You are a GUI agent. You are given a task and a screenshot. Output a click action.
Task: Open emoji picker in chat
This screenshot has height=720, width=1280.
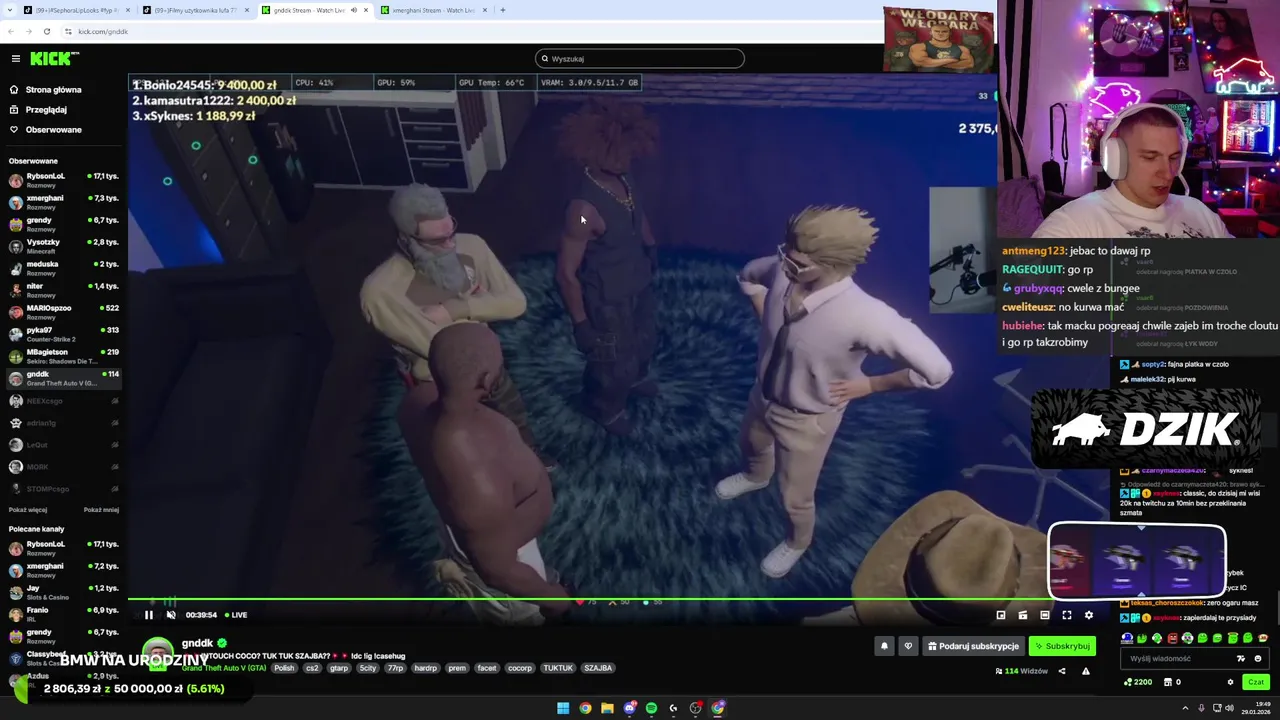point(1258,659)
